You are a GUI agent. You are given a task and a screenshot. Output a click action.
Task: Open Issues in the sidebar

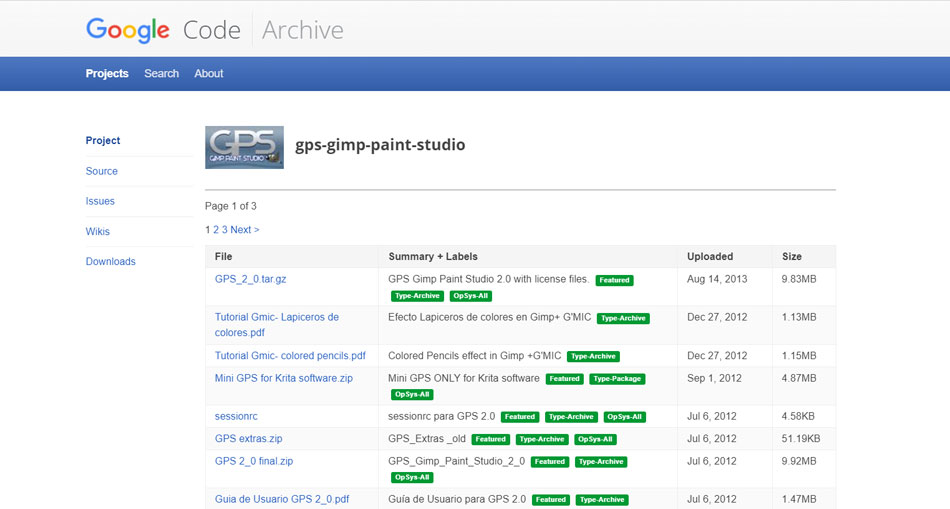100,201
